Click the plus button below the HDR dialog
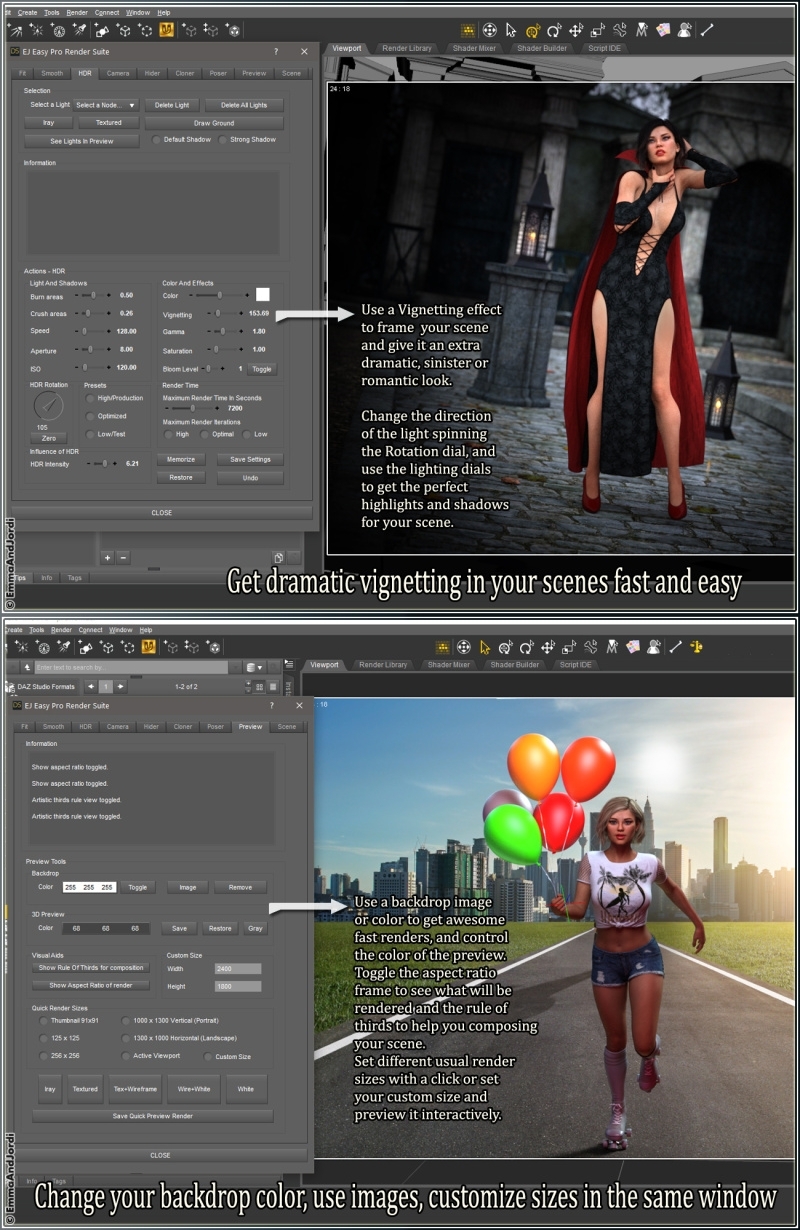This screenshot has width=800, height=1230. click(107, 557)
